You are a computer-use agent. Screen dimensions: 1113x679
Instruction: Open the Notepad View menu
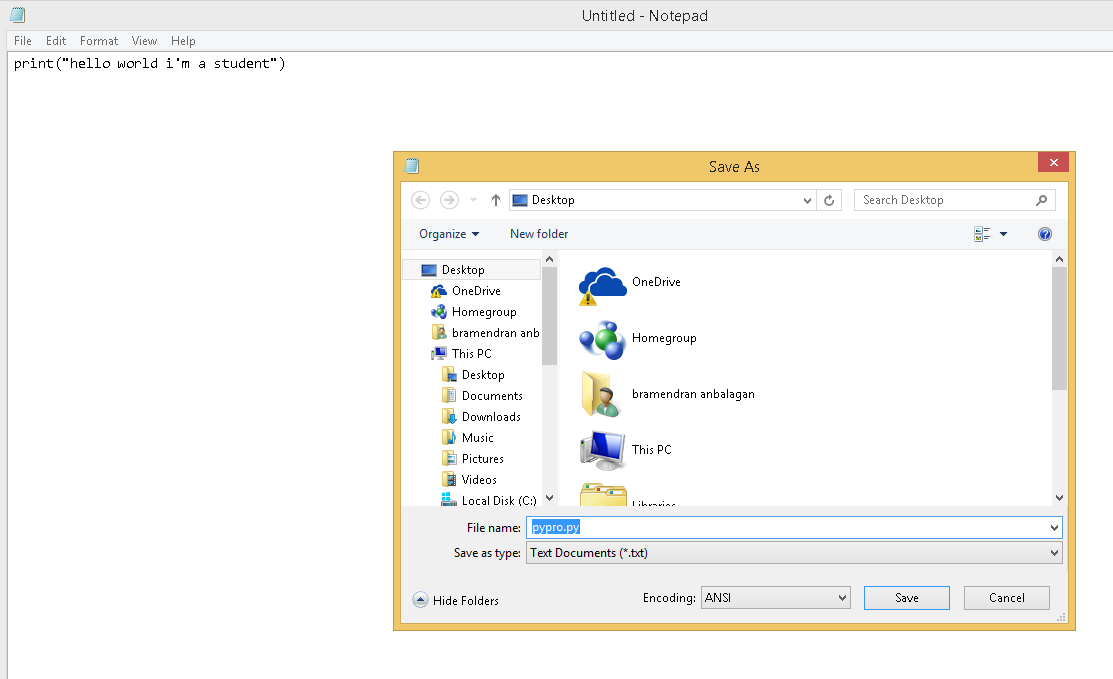pos(144,40)
